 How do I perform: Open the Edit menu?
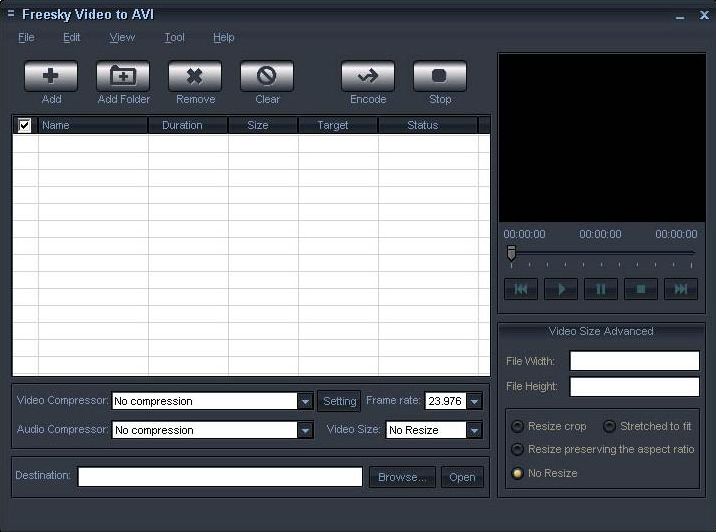click(71, 37)
